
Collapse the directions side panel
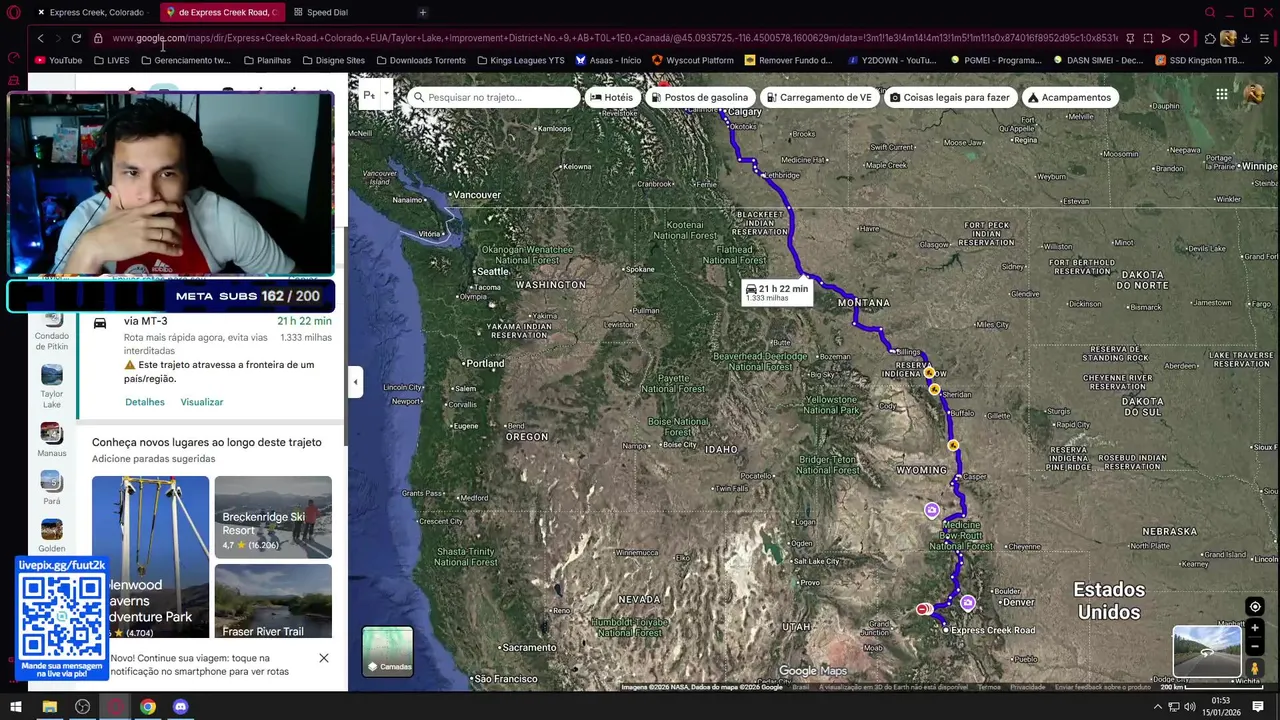(356, 382)
